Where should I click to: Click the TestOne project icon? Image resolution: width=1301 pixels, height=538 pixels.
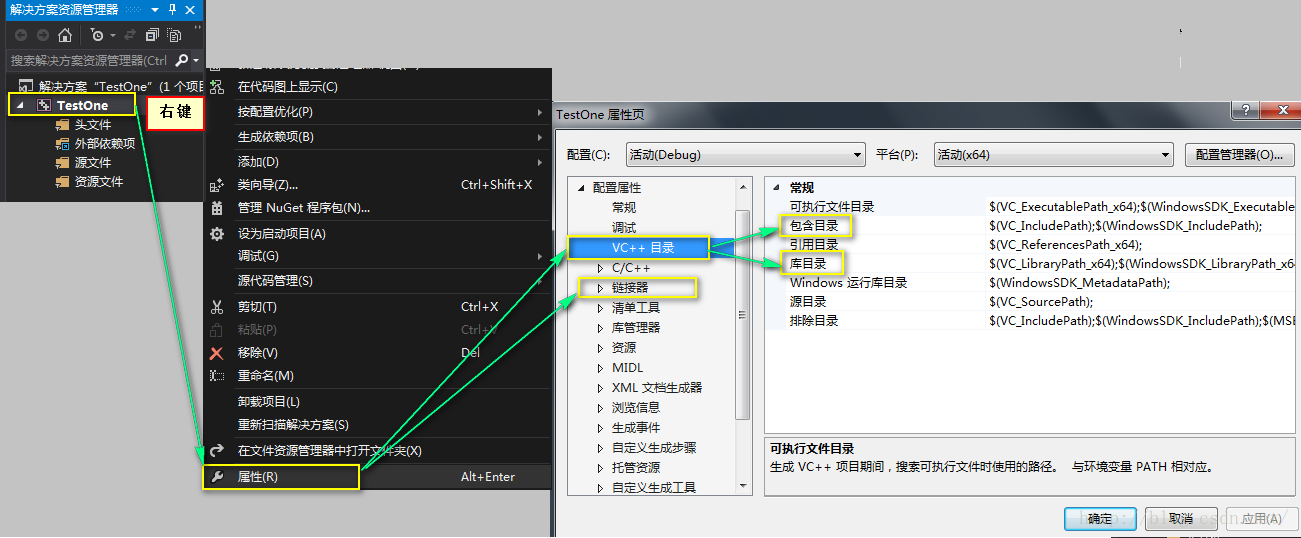[44, 105]
